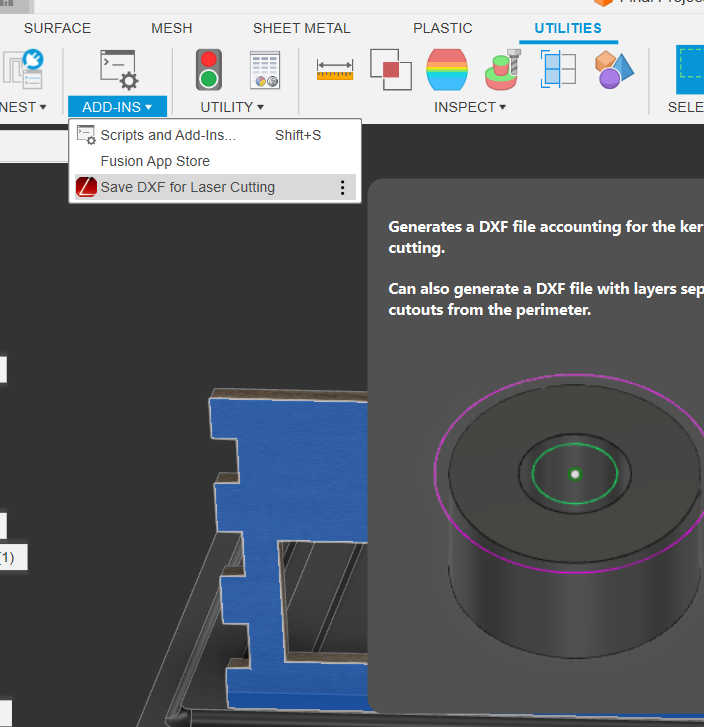This screenshot has width=704, height=727.
Task: Collapse the ADD-INS dropdown
Action: coord(117,107)
